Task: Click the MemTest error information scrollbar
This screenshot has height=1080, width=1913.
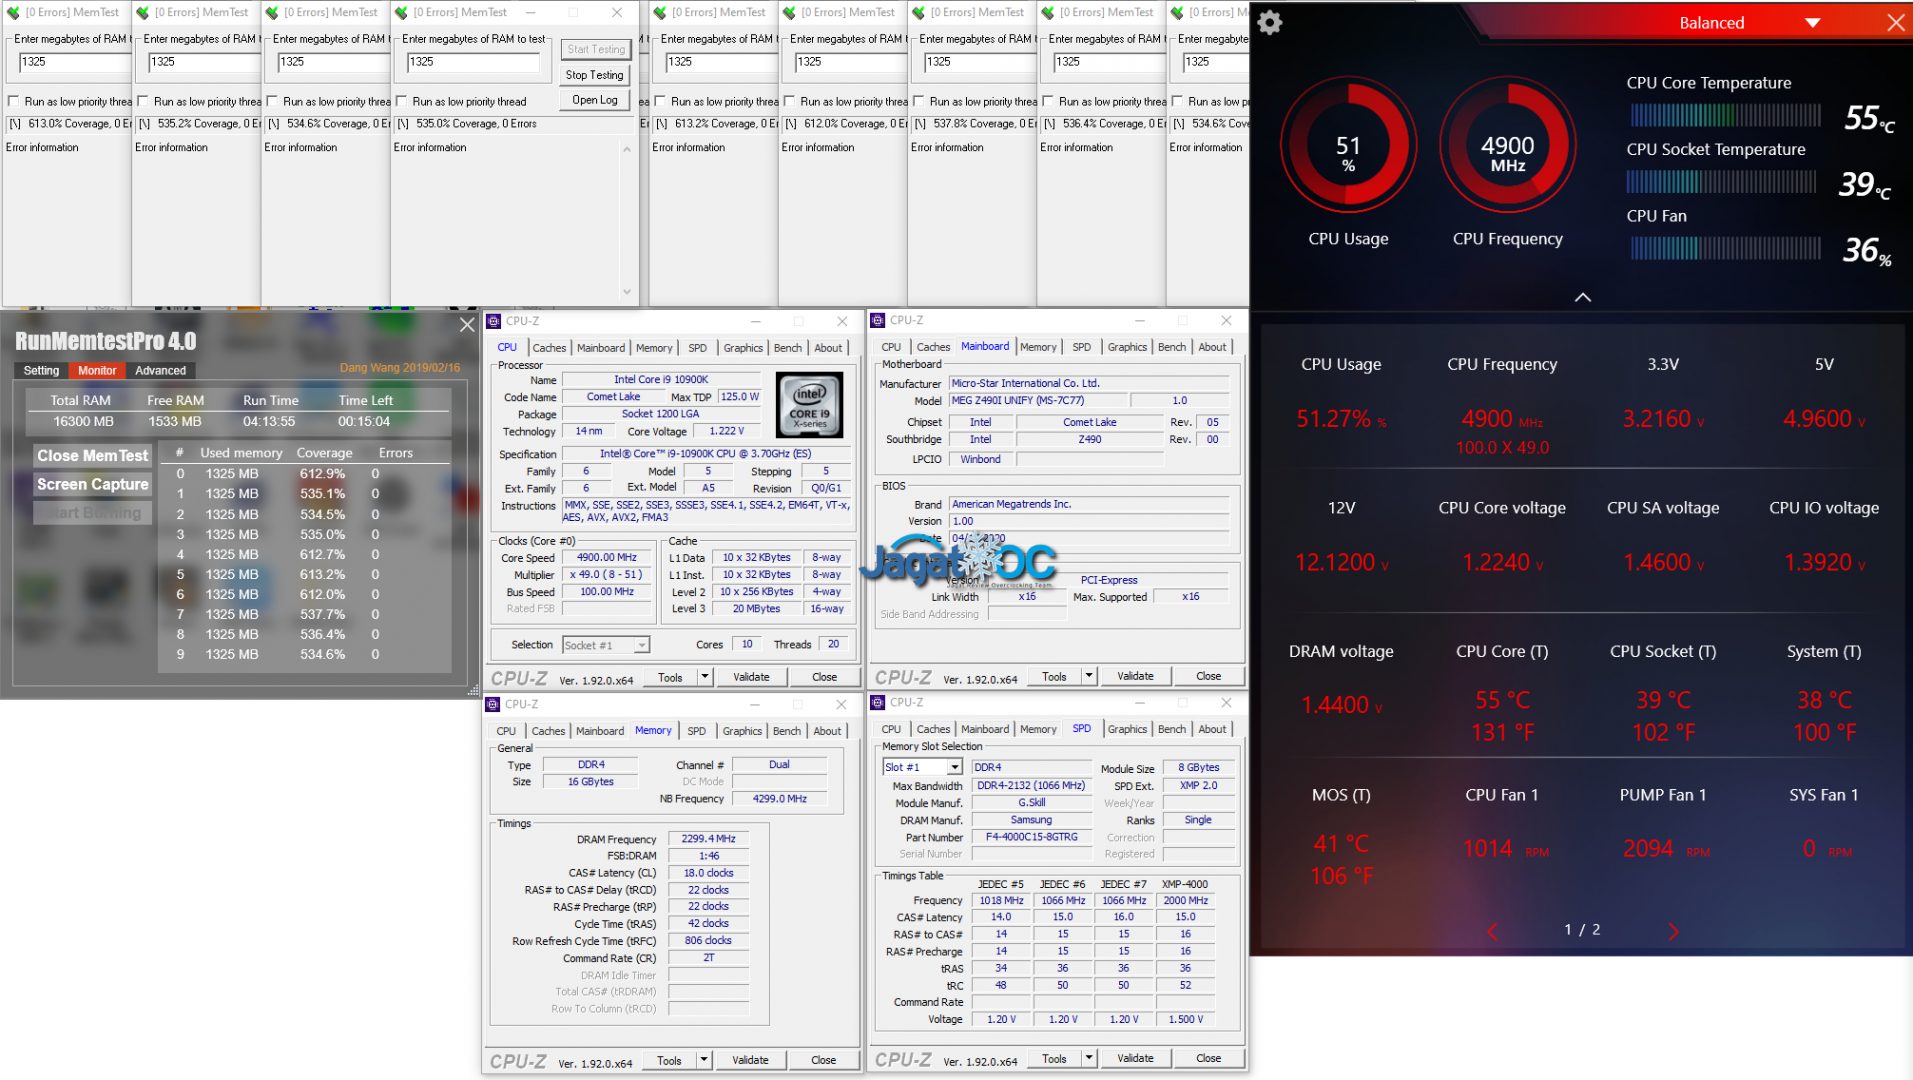Action: [x=627, y=220]
